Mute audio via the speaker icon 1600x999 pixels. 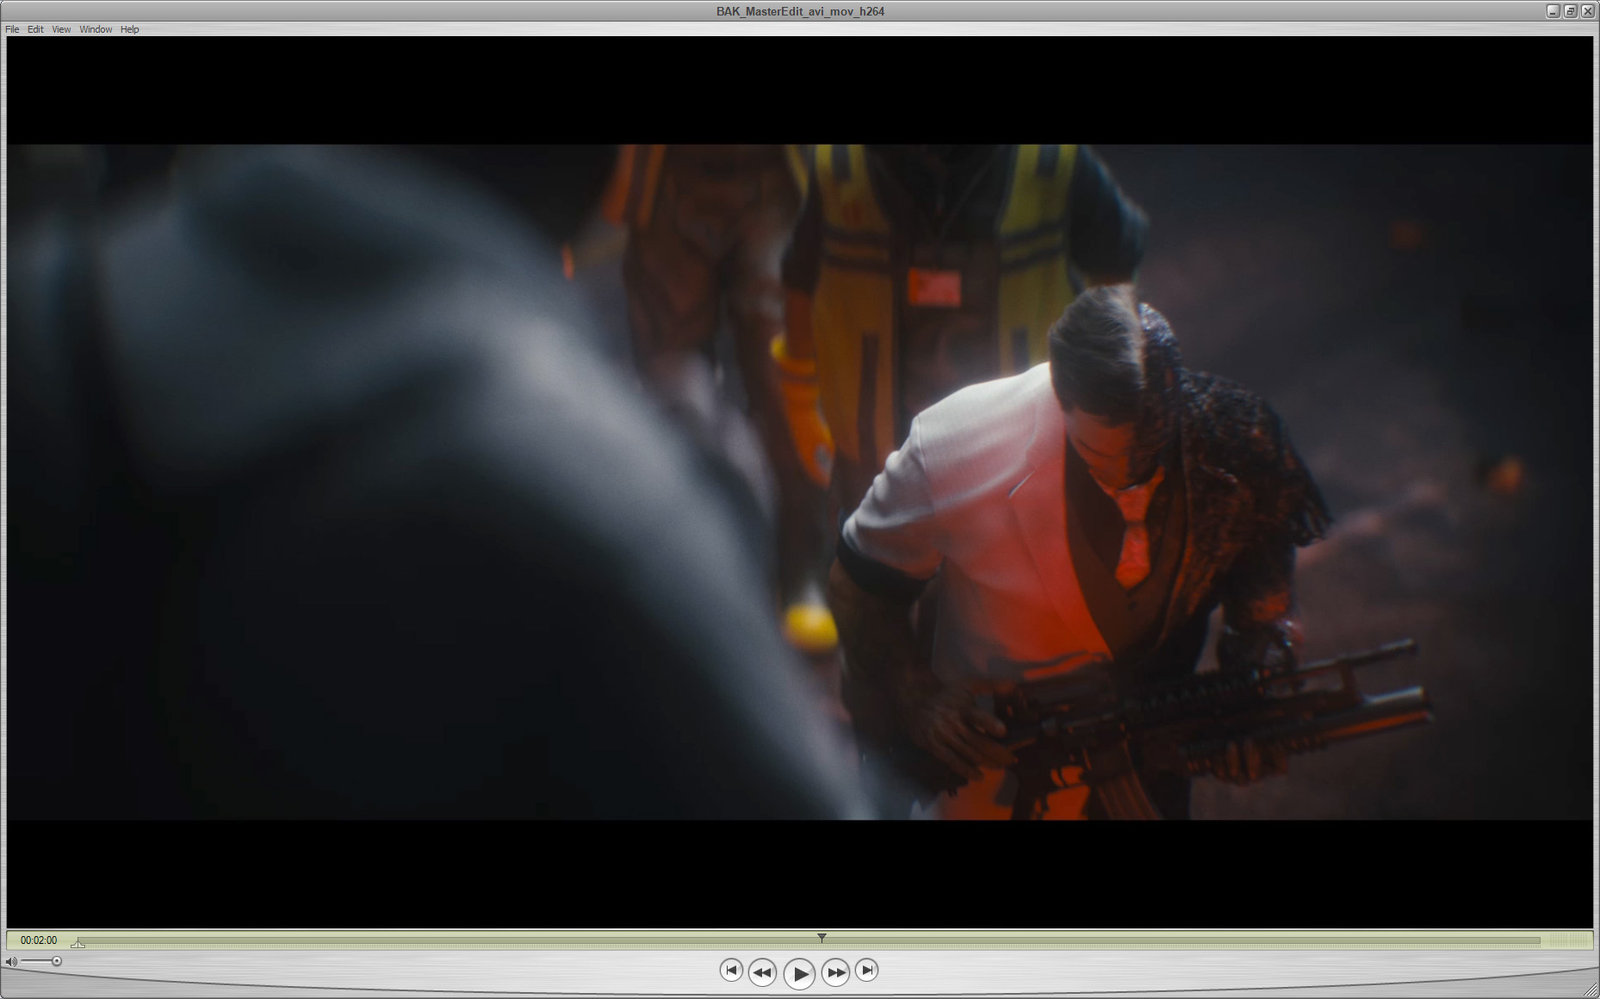(11, 961)
